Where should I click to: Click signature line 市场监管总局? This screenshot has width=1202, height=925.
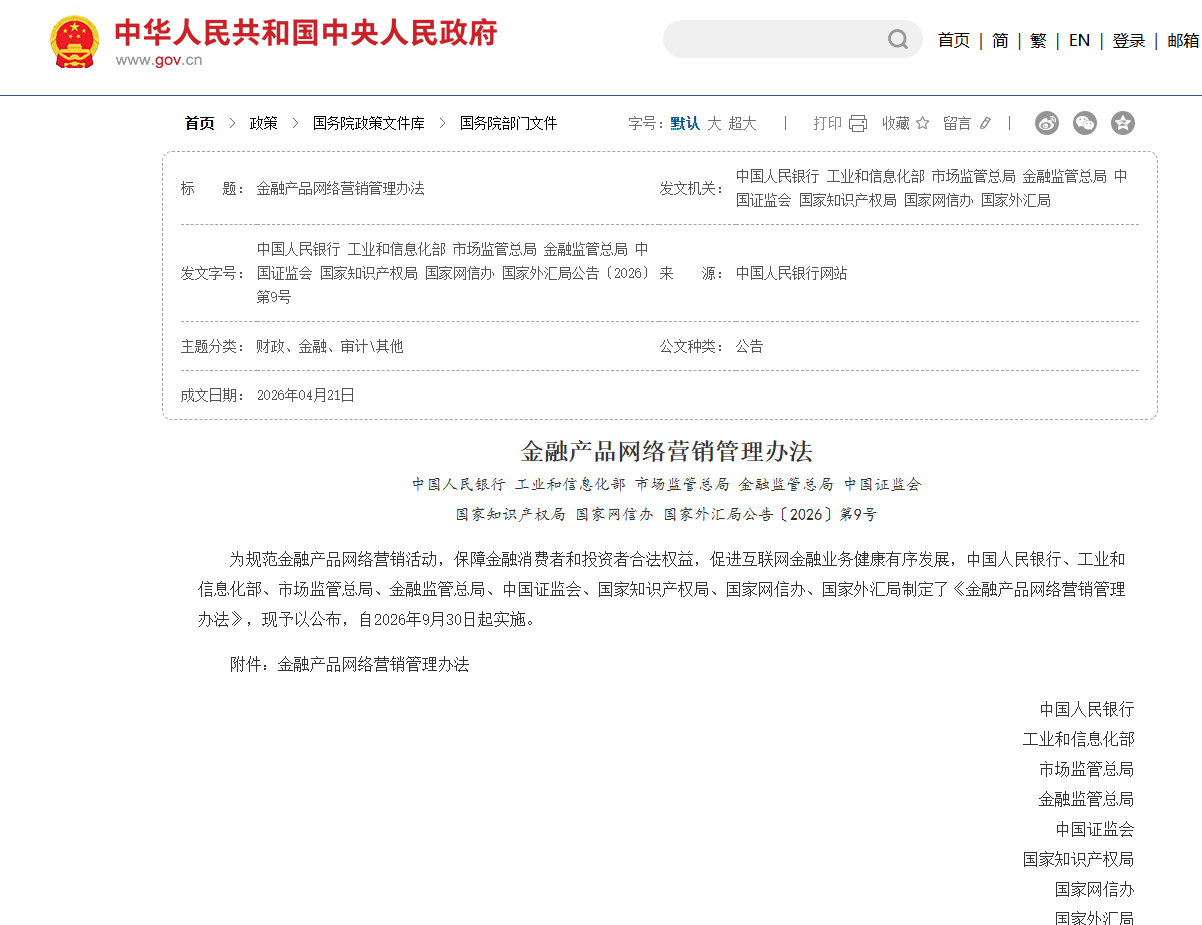coord(1087,769)
